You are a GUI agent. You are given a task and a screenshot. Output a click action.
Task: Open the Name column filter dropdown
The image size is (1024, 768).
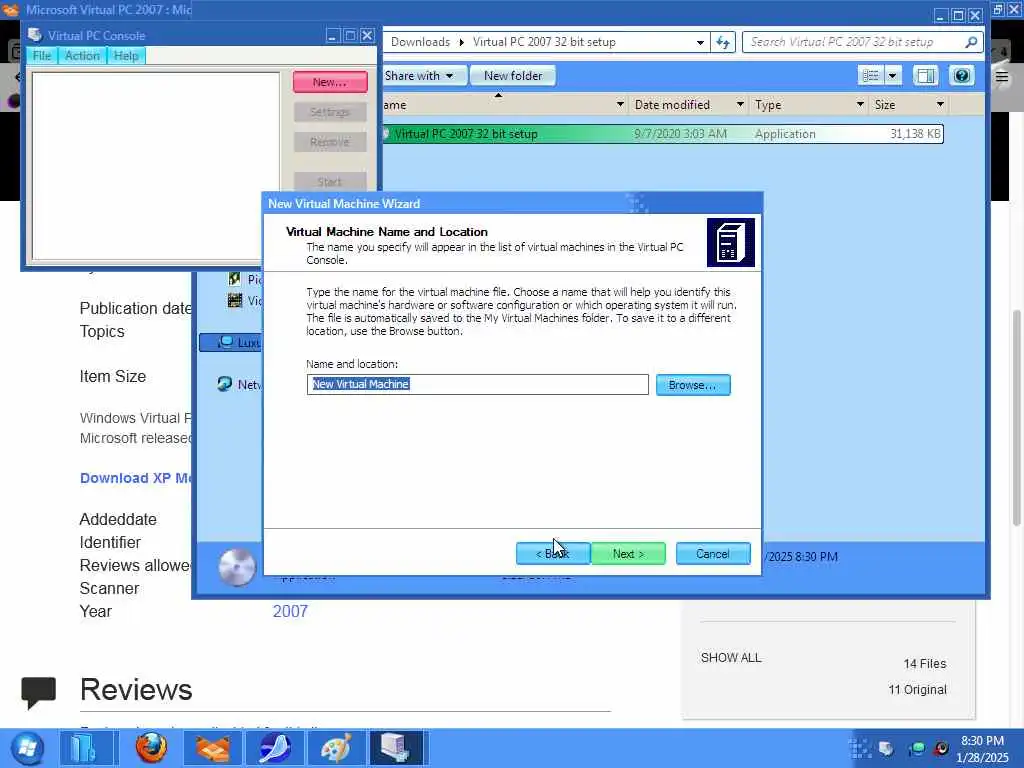point(620,104)
